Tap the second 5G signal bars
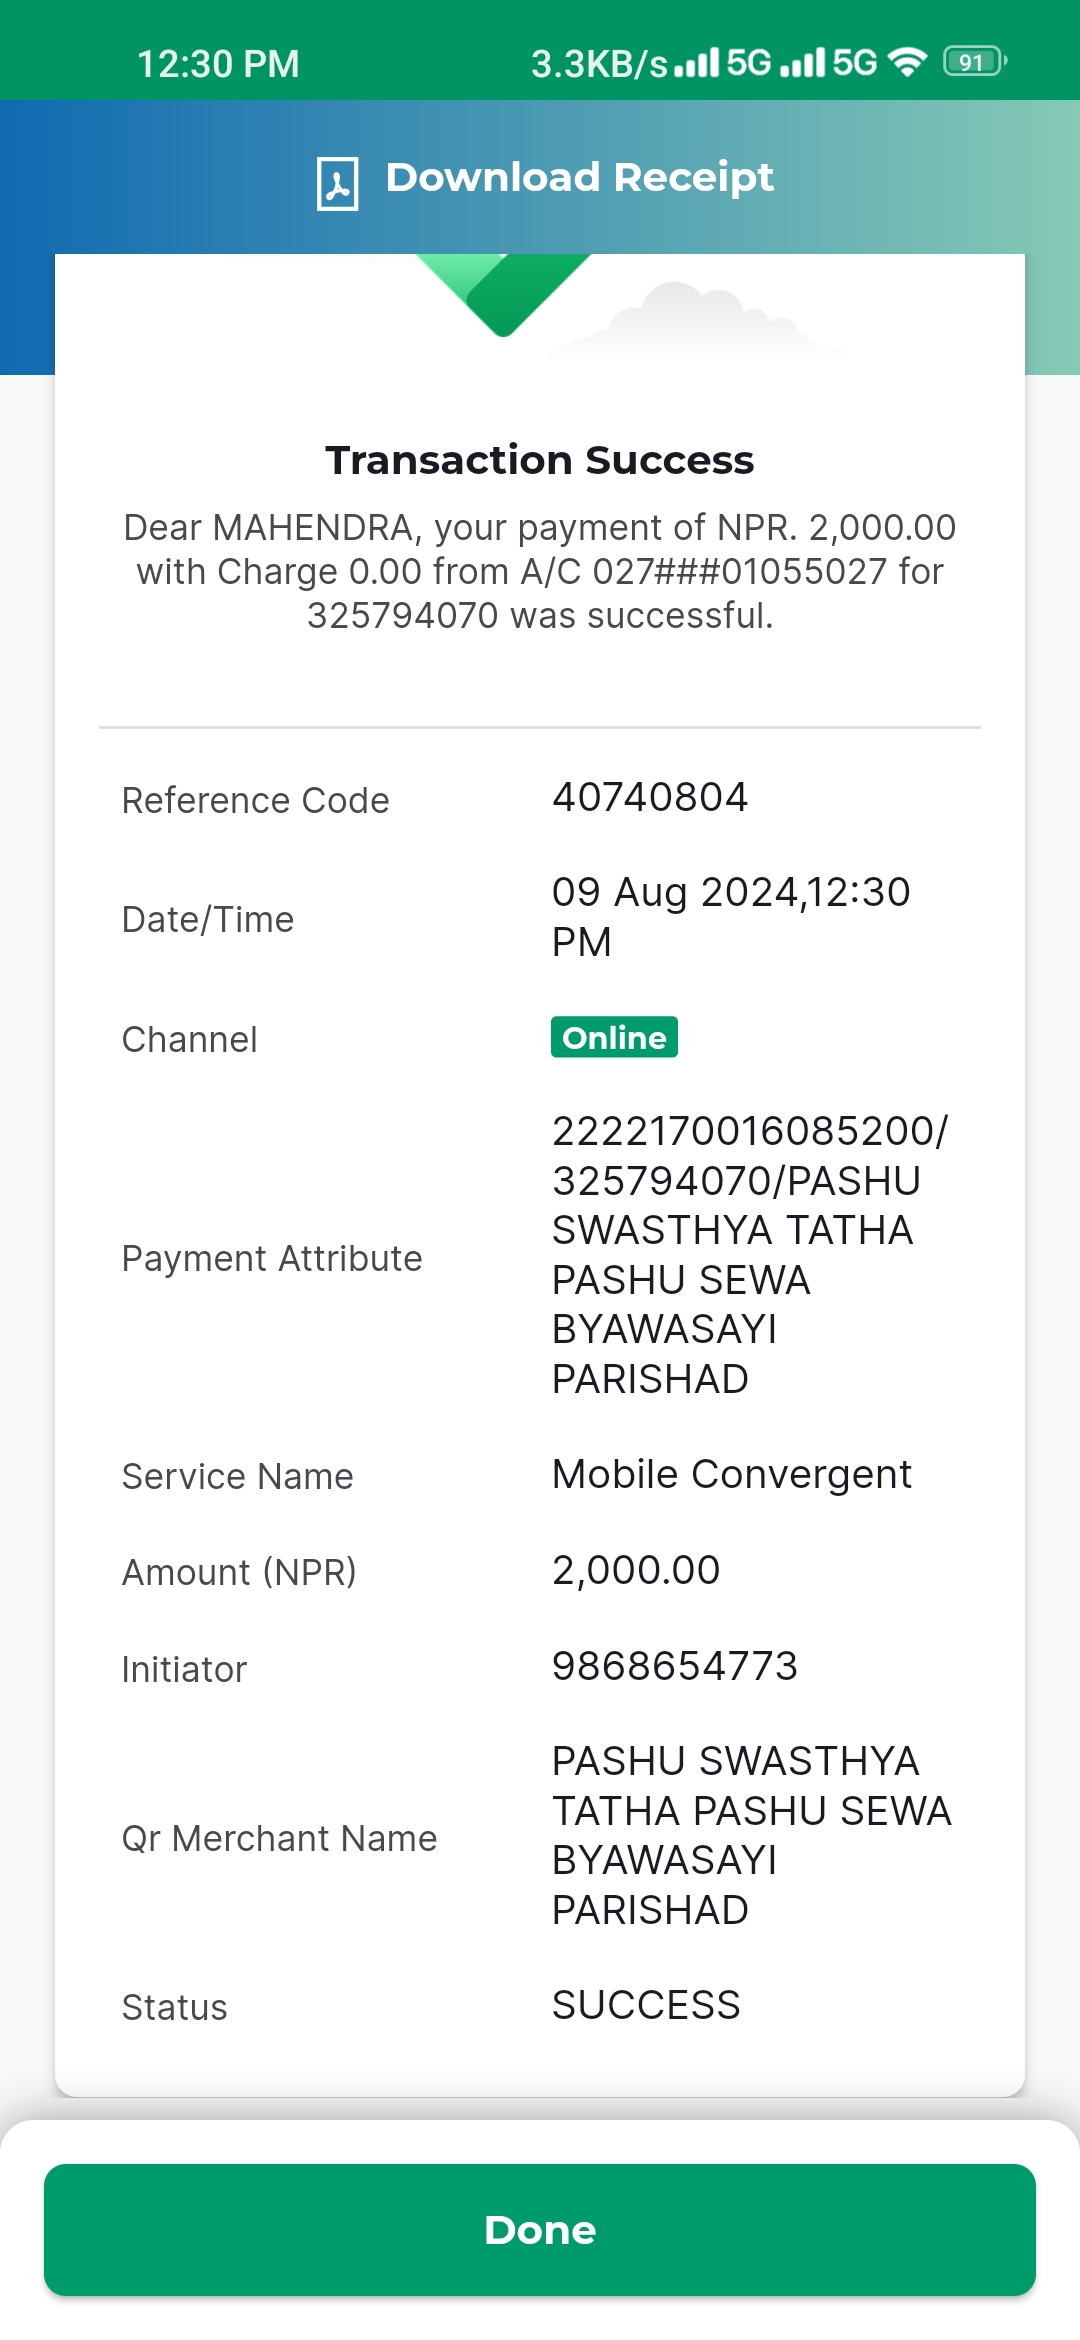 [803, 63]
